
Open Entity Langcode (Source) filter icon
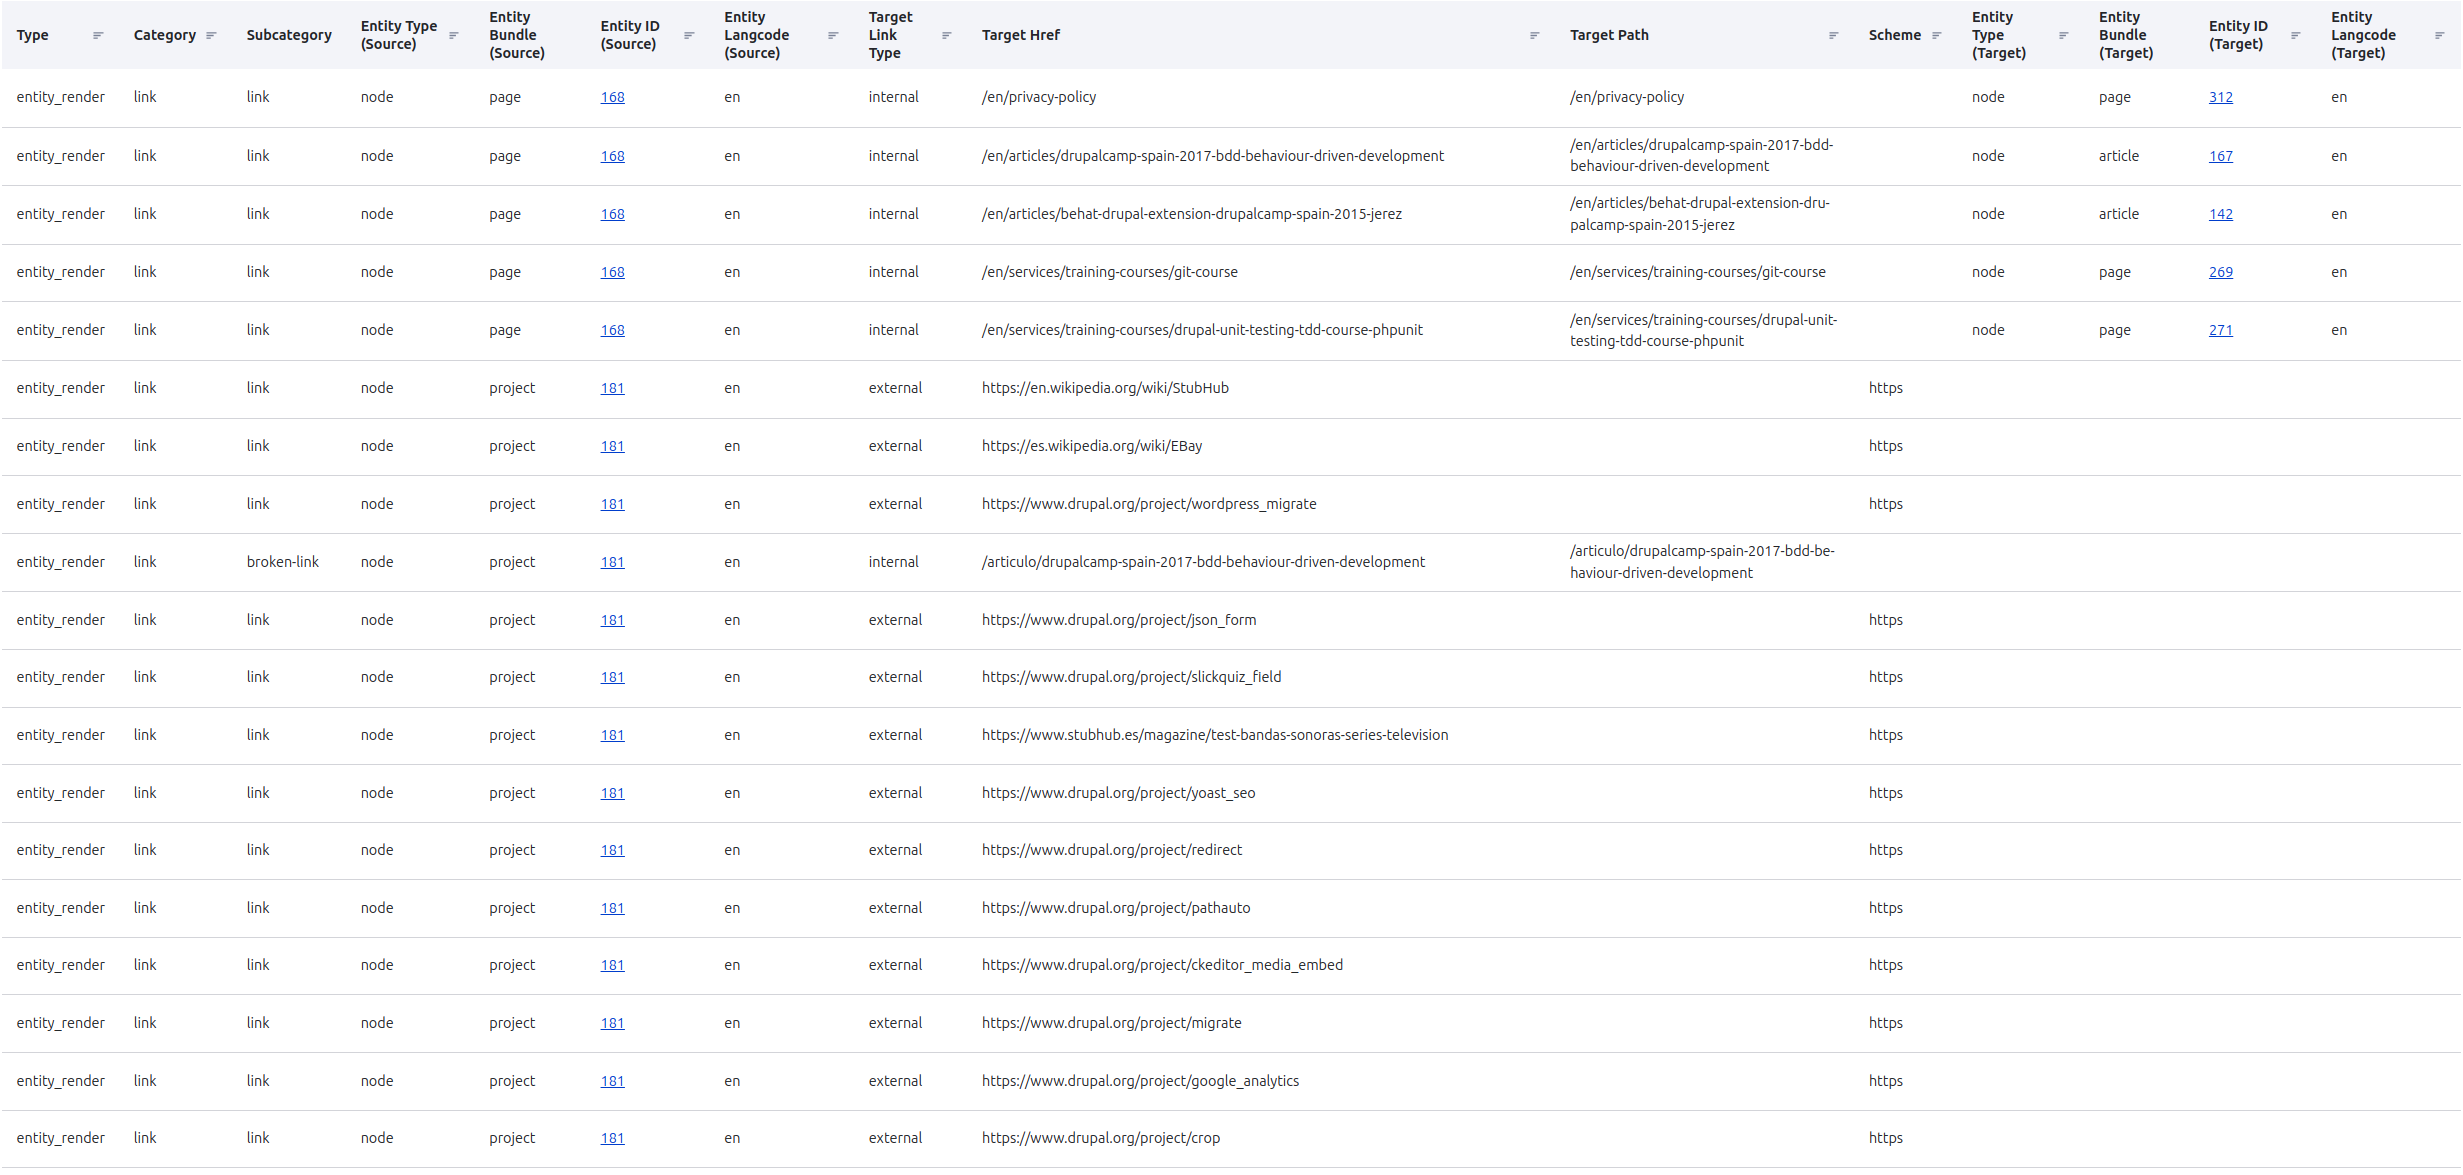(833, 35)
